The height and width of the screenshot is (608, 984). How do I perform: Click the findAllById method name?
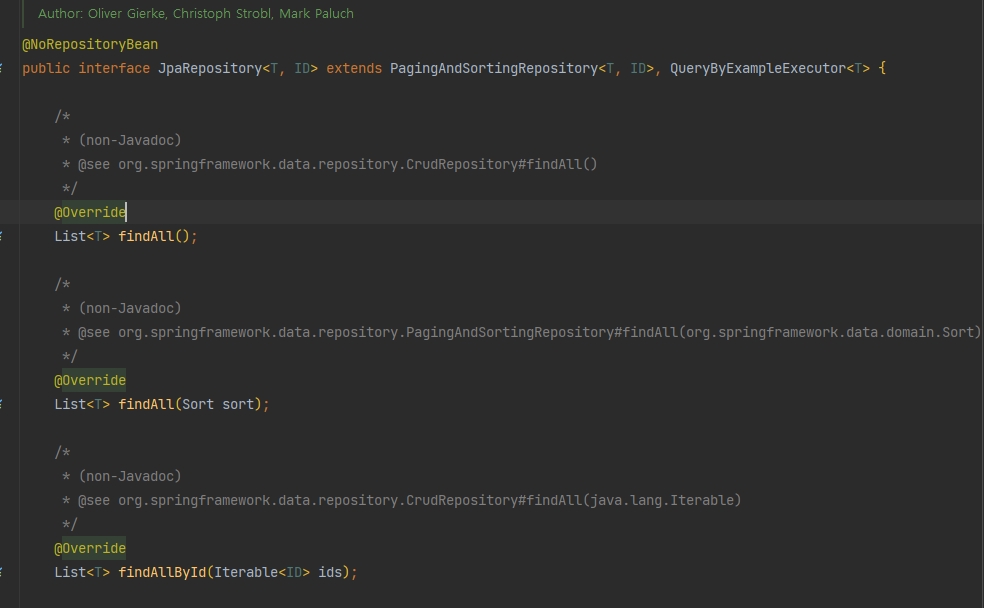[163, 573]
